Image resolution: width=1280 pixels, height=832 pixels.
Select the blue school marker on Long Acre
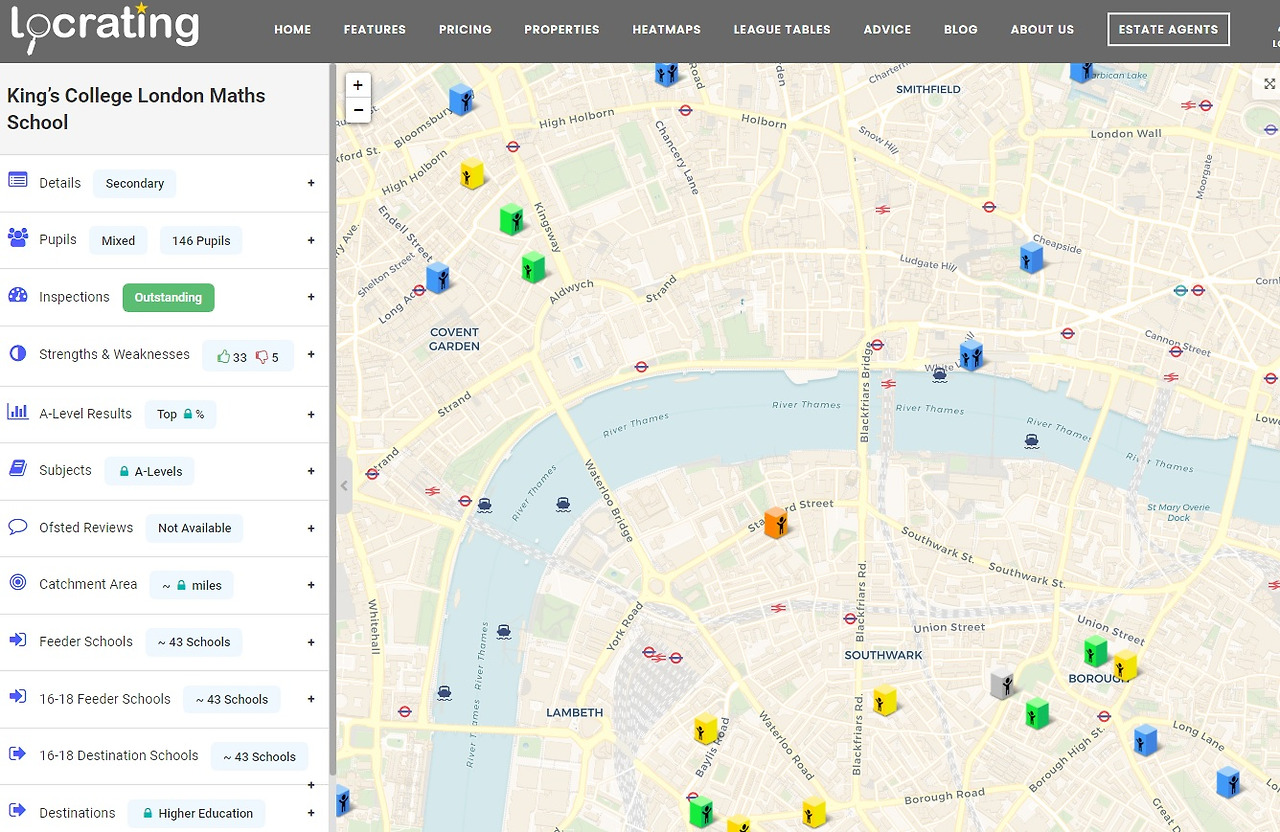pyautogui.click(x=438, y=277)
